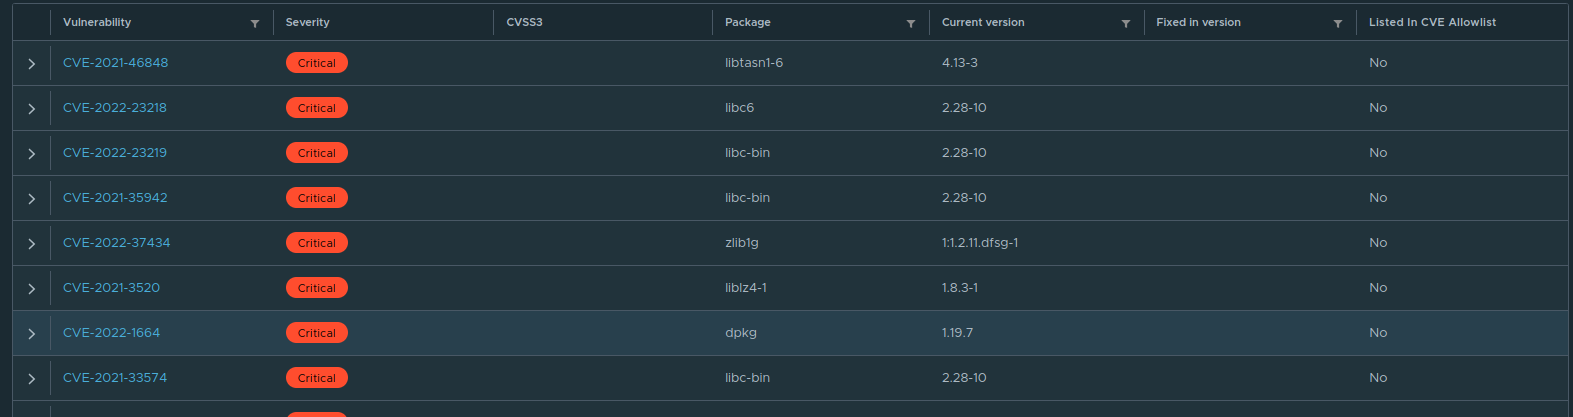Filter by Current version column
This screenshot has width=1573, height=417.
pyautogui.click(x=1126, y=24)
